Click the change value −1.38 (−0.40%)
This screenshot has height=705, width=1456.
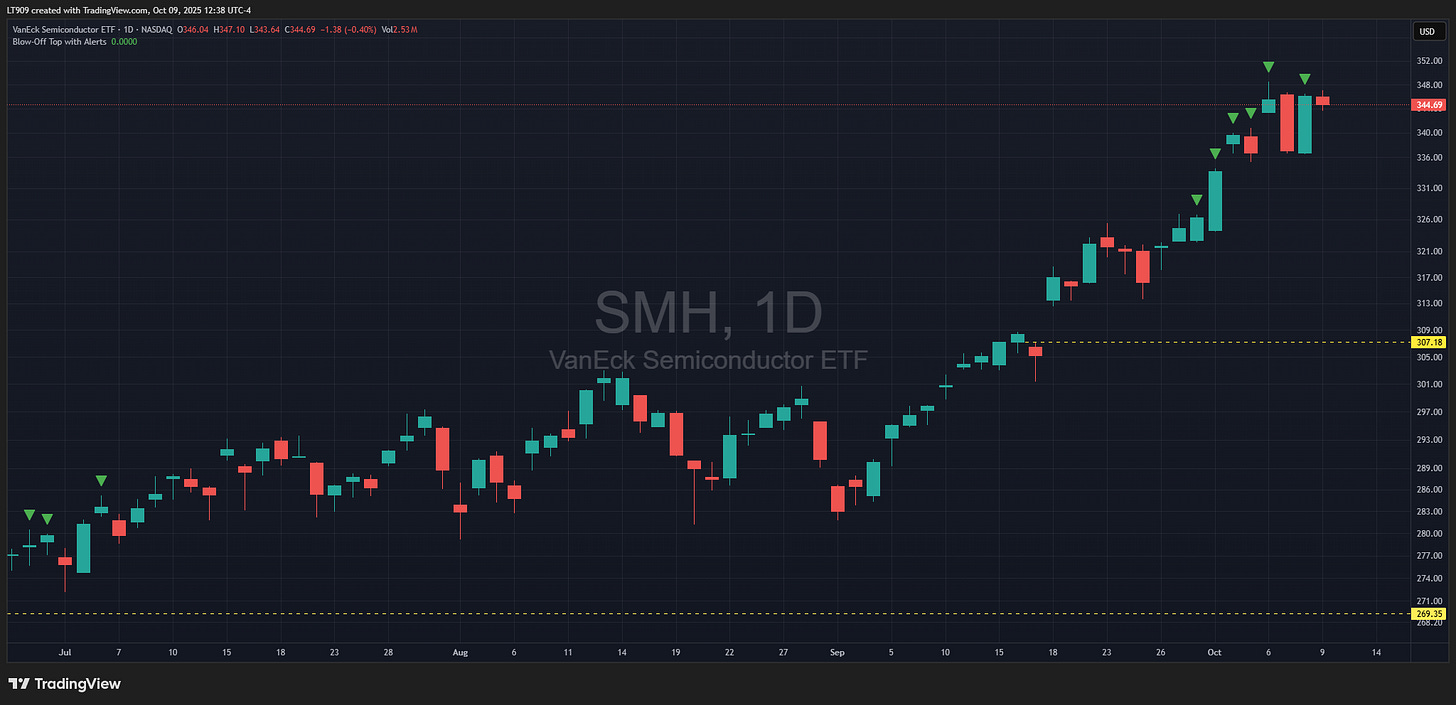(348, 30)
